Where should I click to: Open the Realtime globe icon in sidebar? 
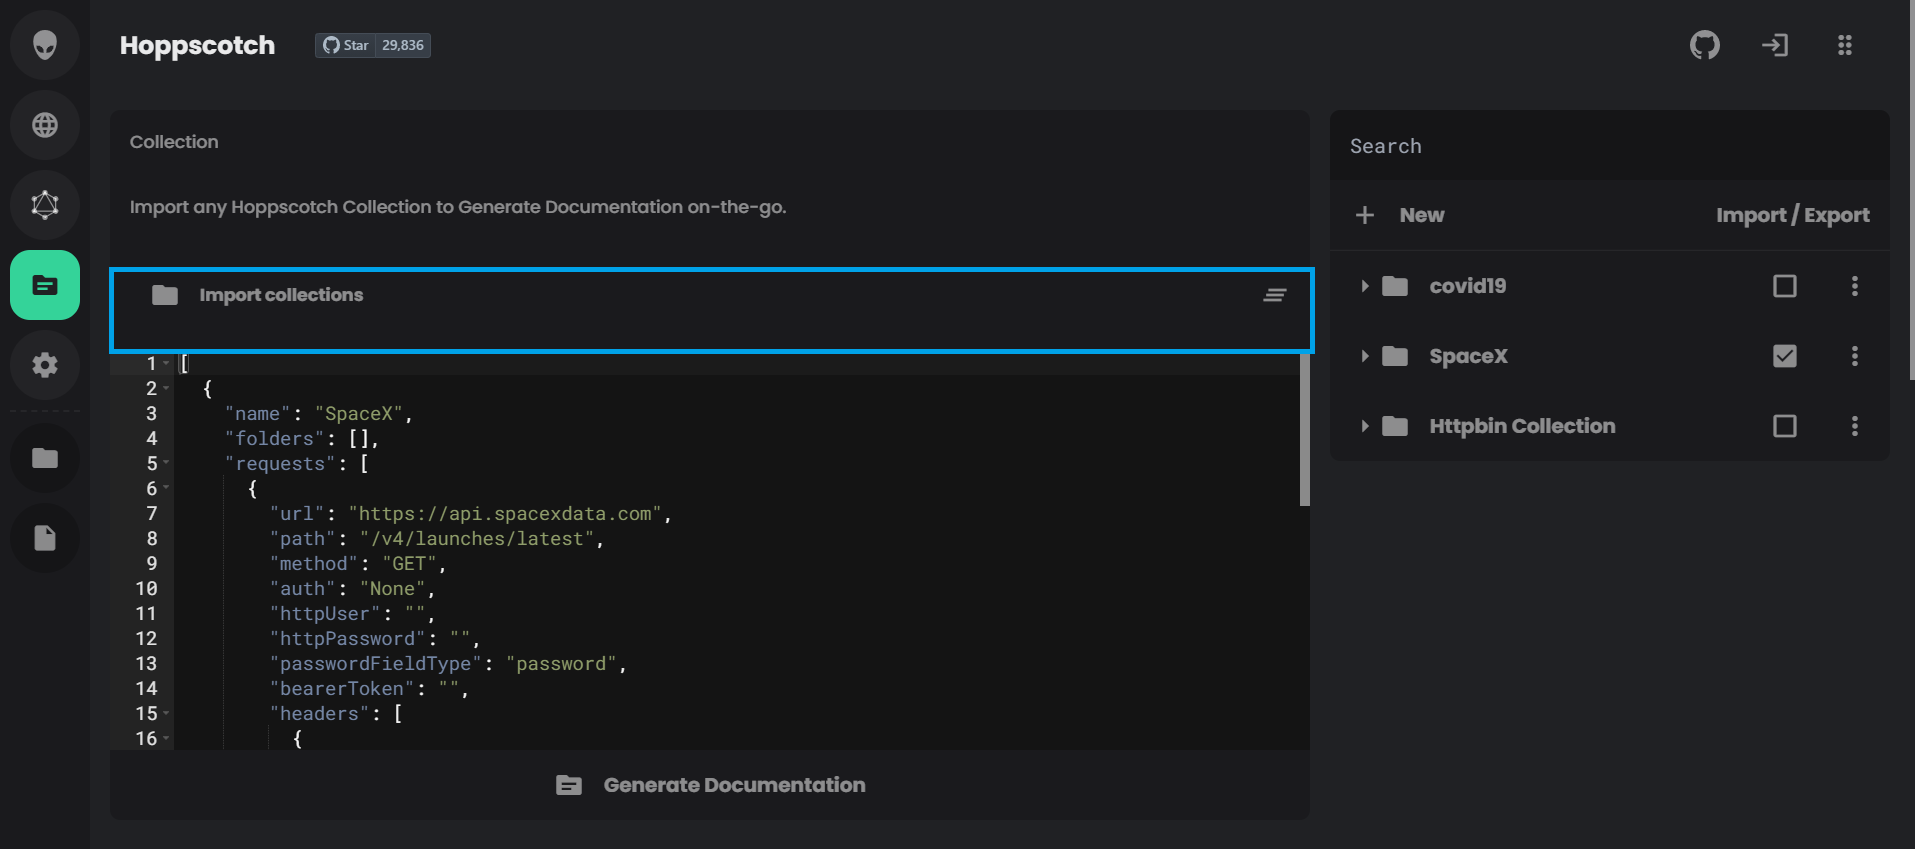45,125
